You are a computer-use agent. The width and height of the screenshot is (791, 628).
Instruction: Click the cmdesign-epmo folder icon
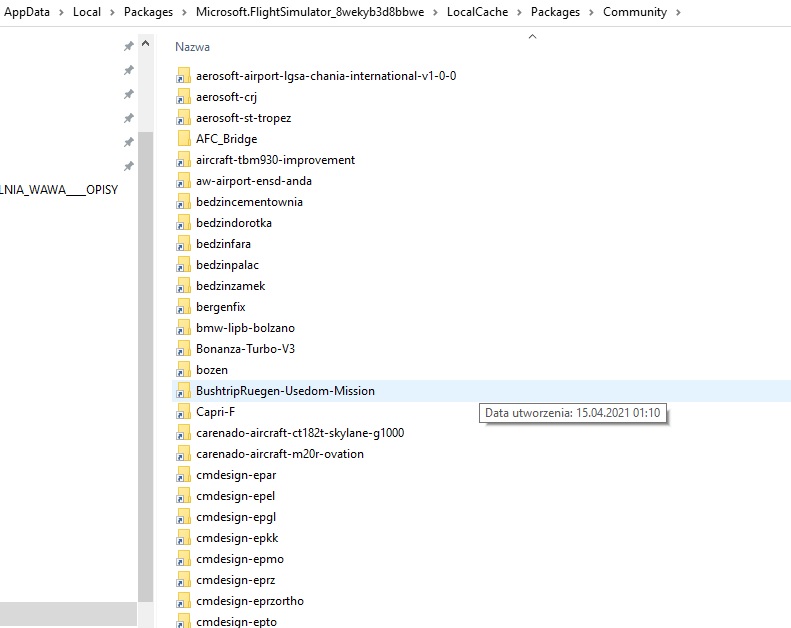[x=183, y=559]
